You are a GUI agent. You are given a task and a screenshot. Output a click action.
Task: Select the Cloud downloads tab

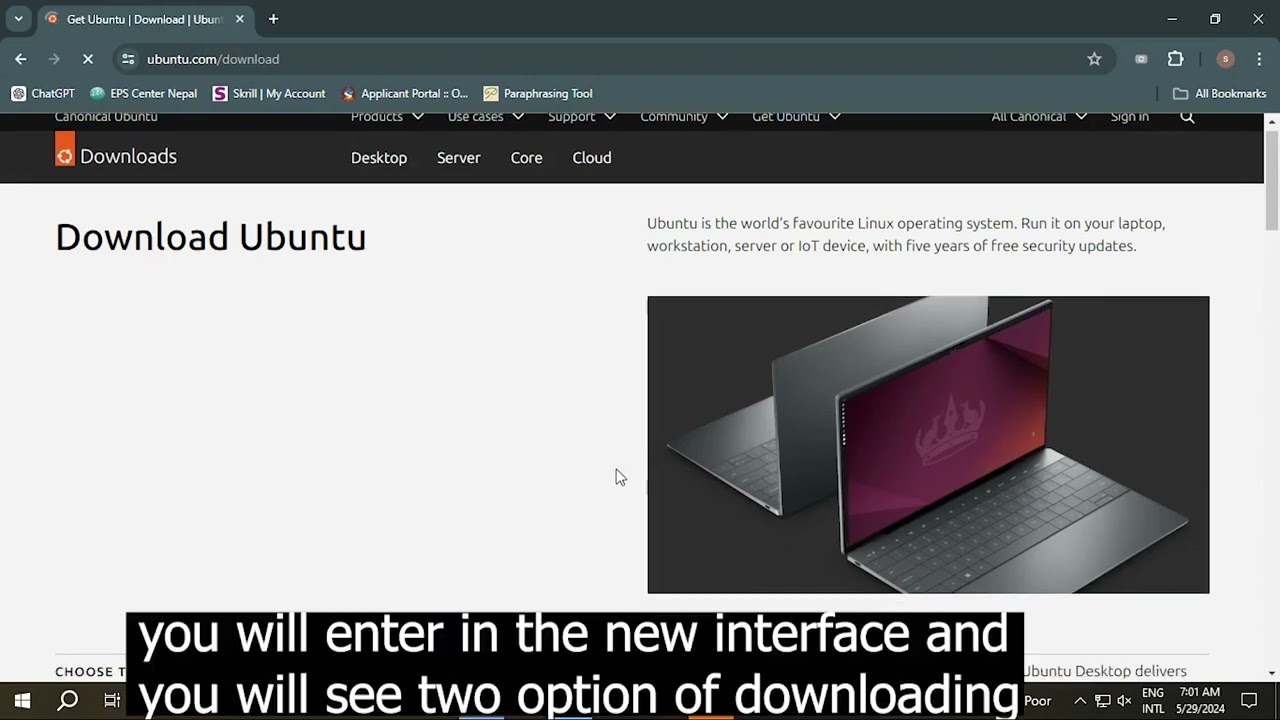[x=592, y=157]
